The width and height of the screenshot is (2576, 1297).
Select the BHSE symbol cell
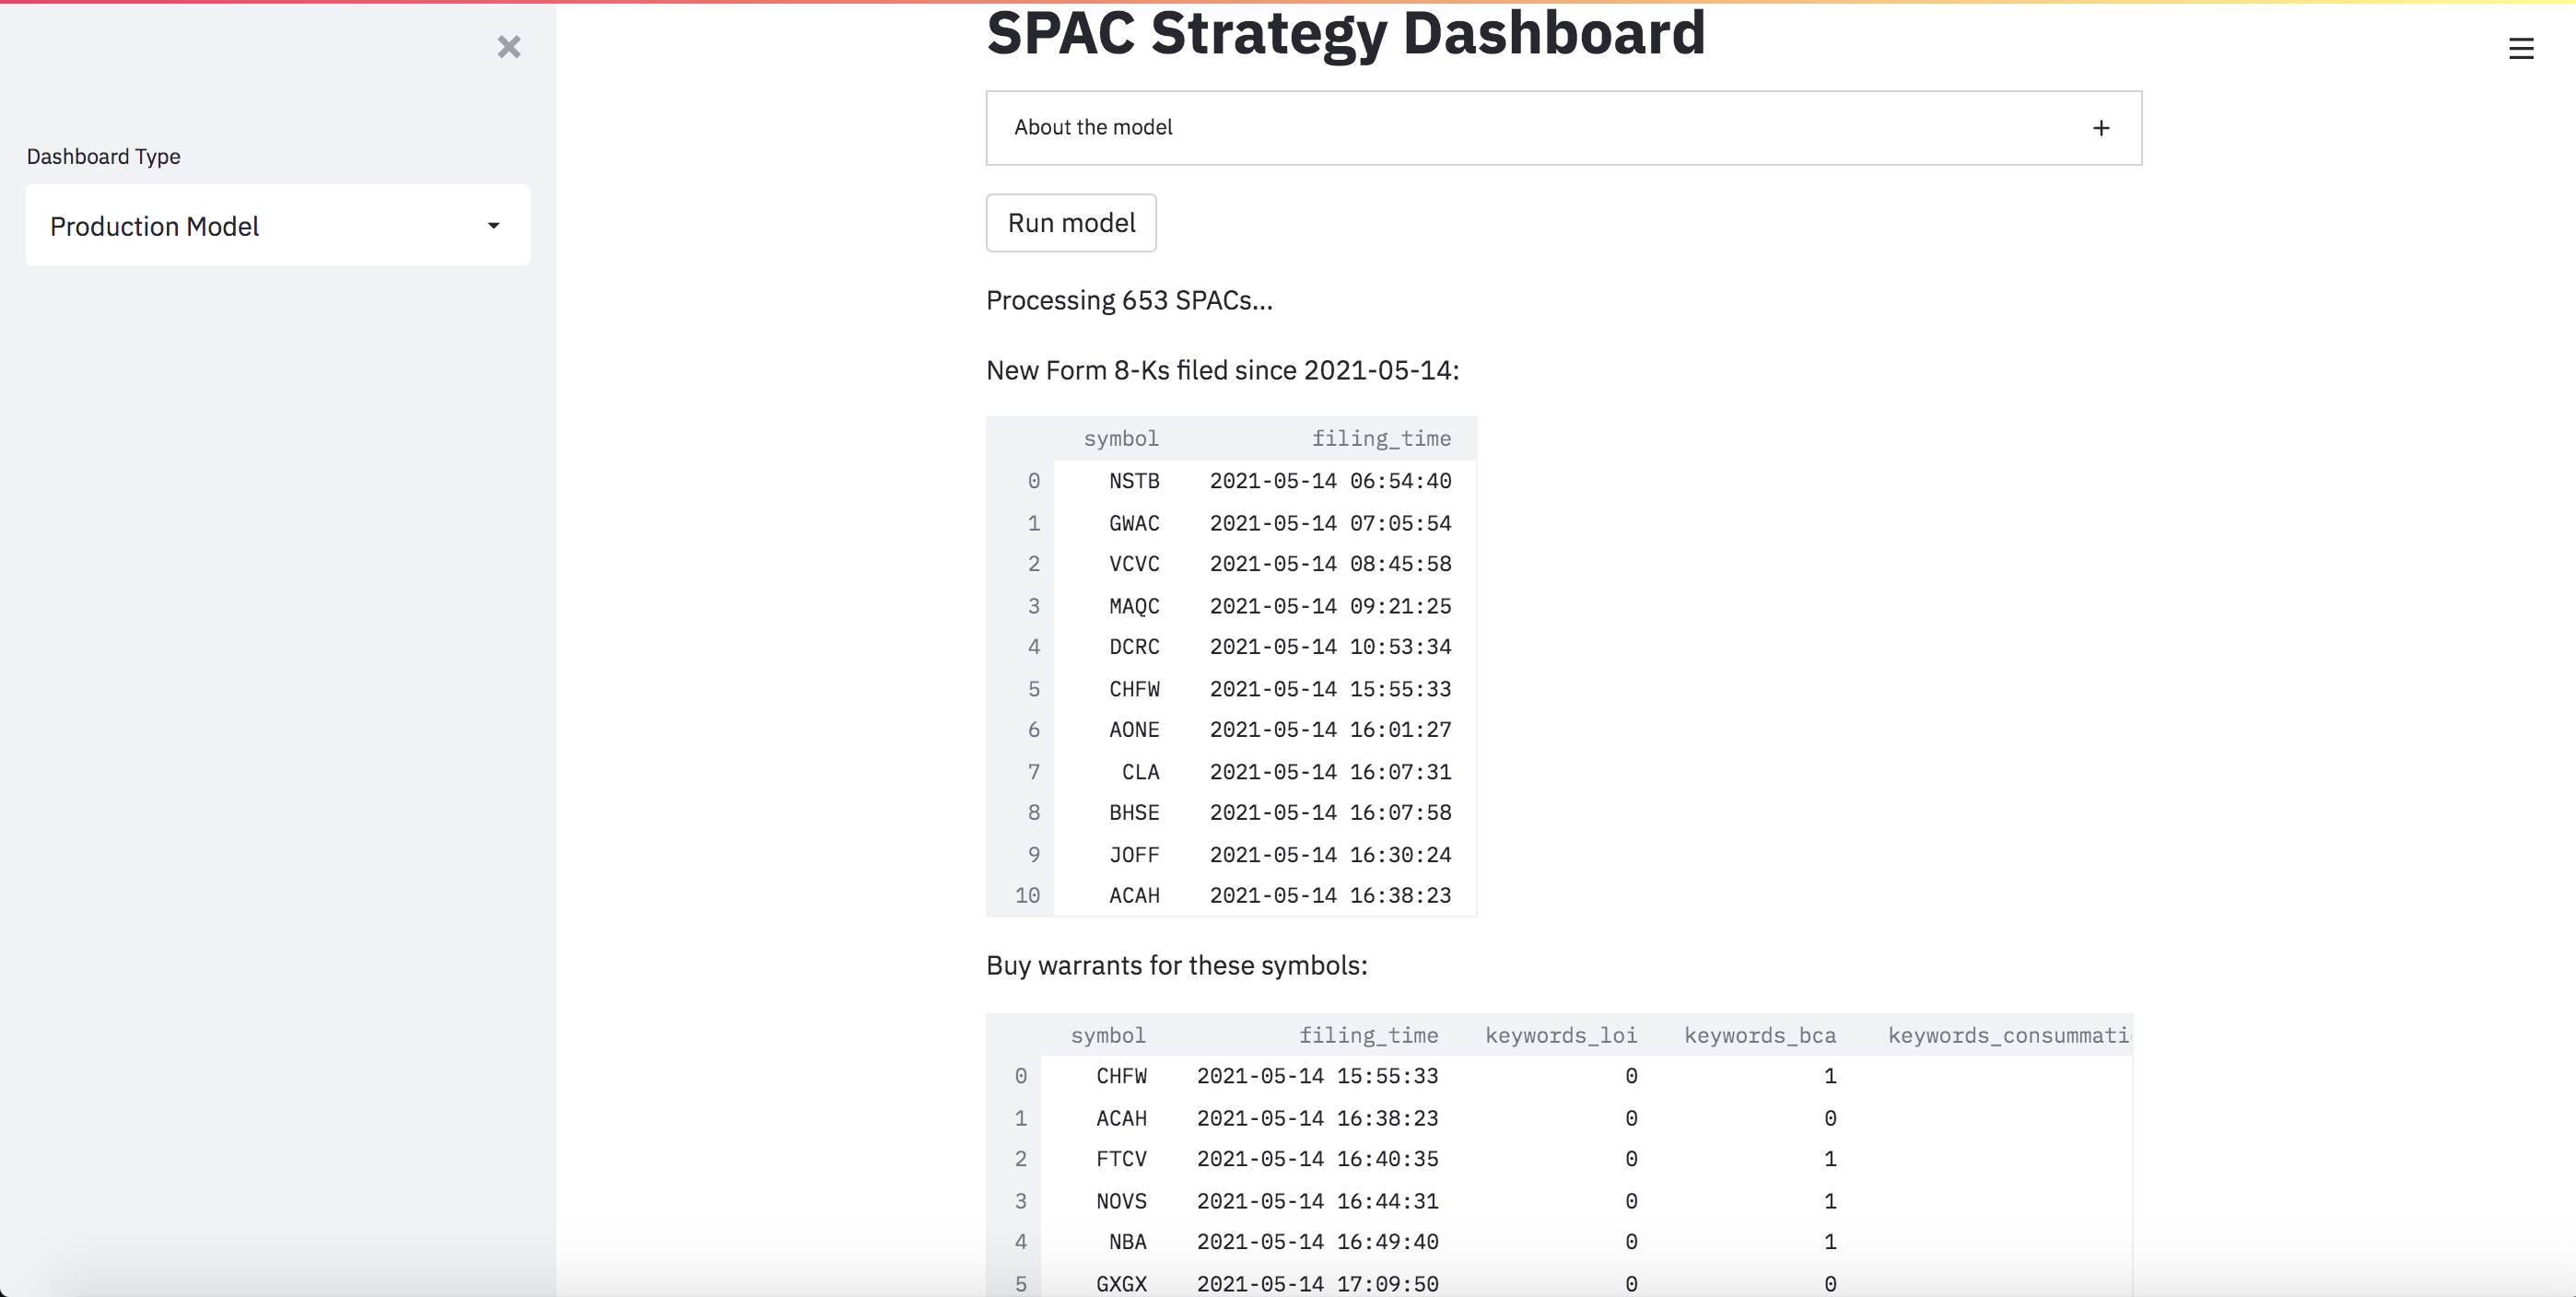(x=1134, y=813)
